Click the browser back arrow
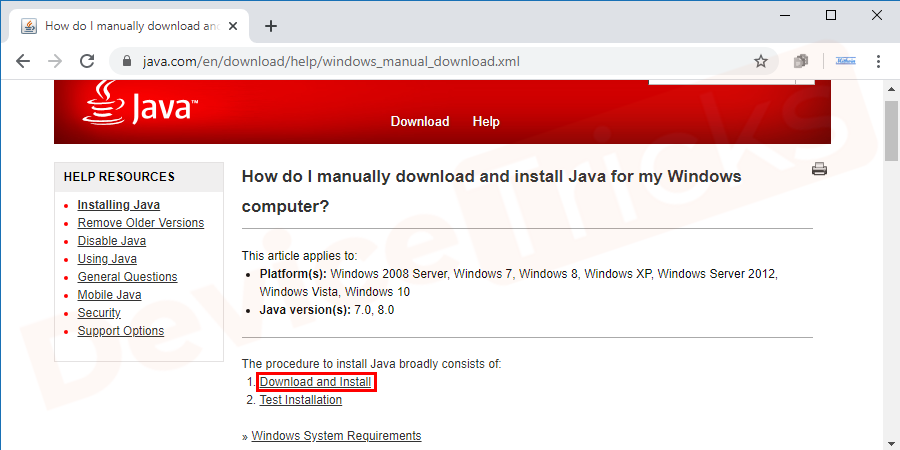This screenshot has height=450, width=900. click(23, 61)
